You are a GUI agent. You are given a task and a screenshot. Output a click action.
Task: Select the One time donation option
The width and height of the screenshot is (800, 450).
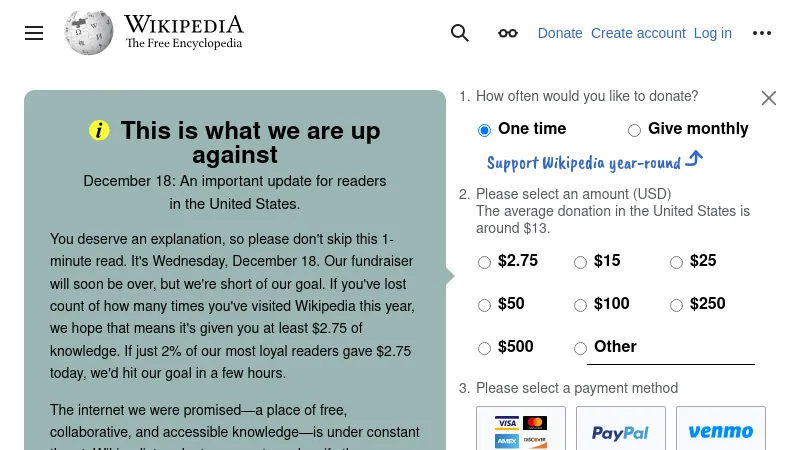485,130
